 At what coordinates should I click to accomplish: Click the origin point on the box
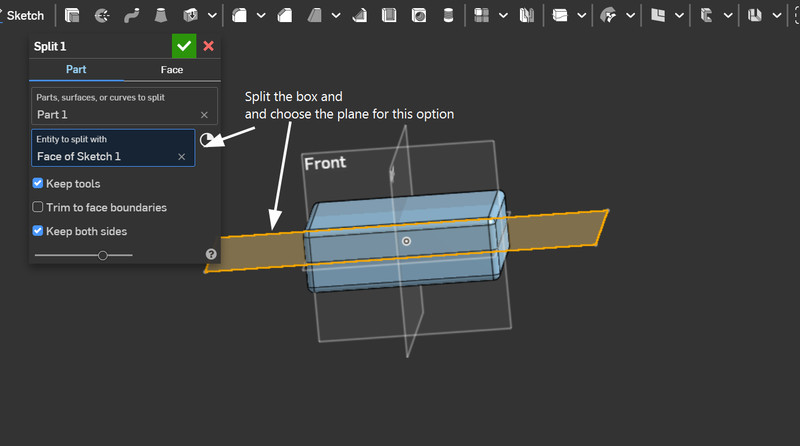(406, 241)
